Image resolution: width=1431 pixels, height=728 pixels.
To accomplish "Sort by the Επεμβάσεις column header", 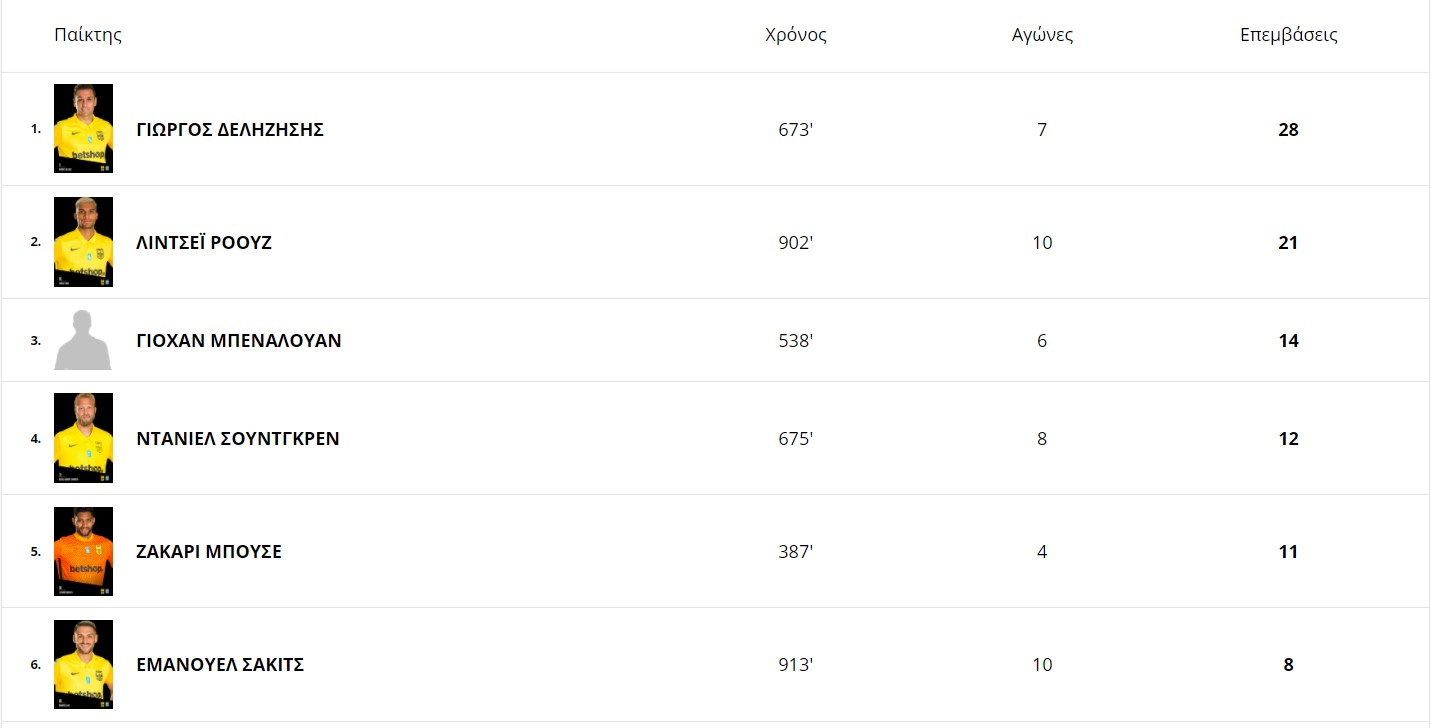I will point(1289,35).
